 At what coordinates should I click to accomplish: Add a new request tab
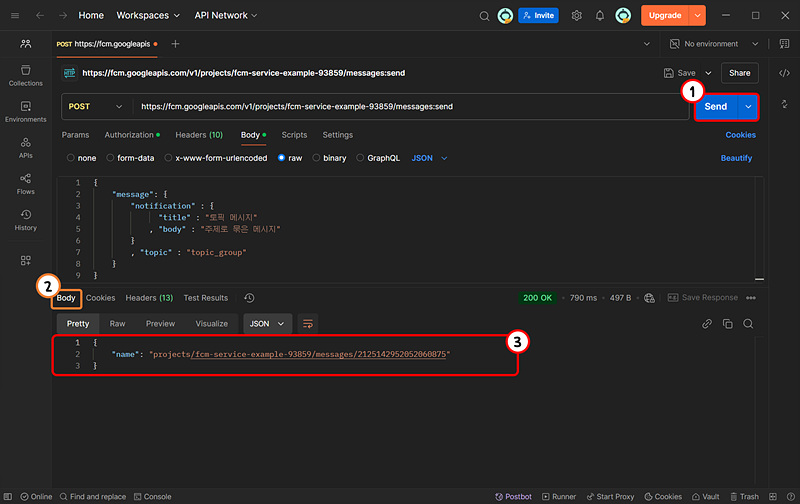click(x=175, y=44)
